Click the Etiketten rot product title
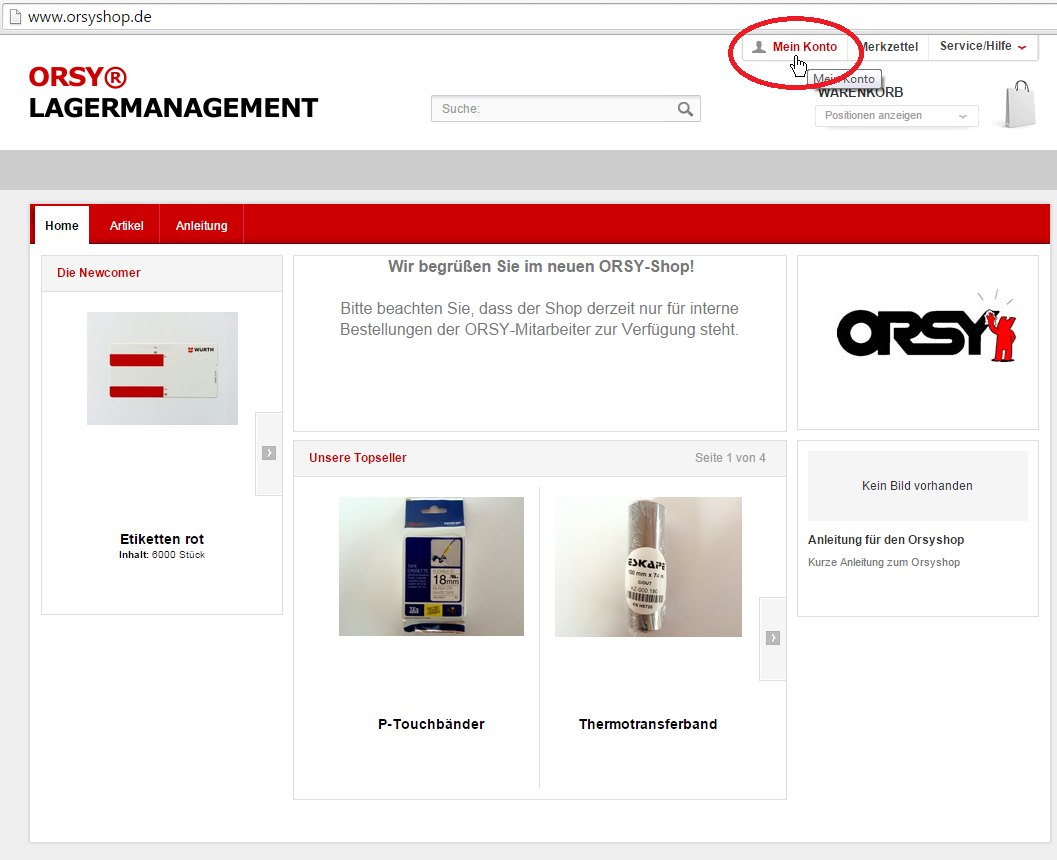Image resolution: width=1057 pixels, height=860 pixels. [x=162, y=539]
